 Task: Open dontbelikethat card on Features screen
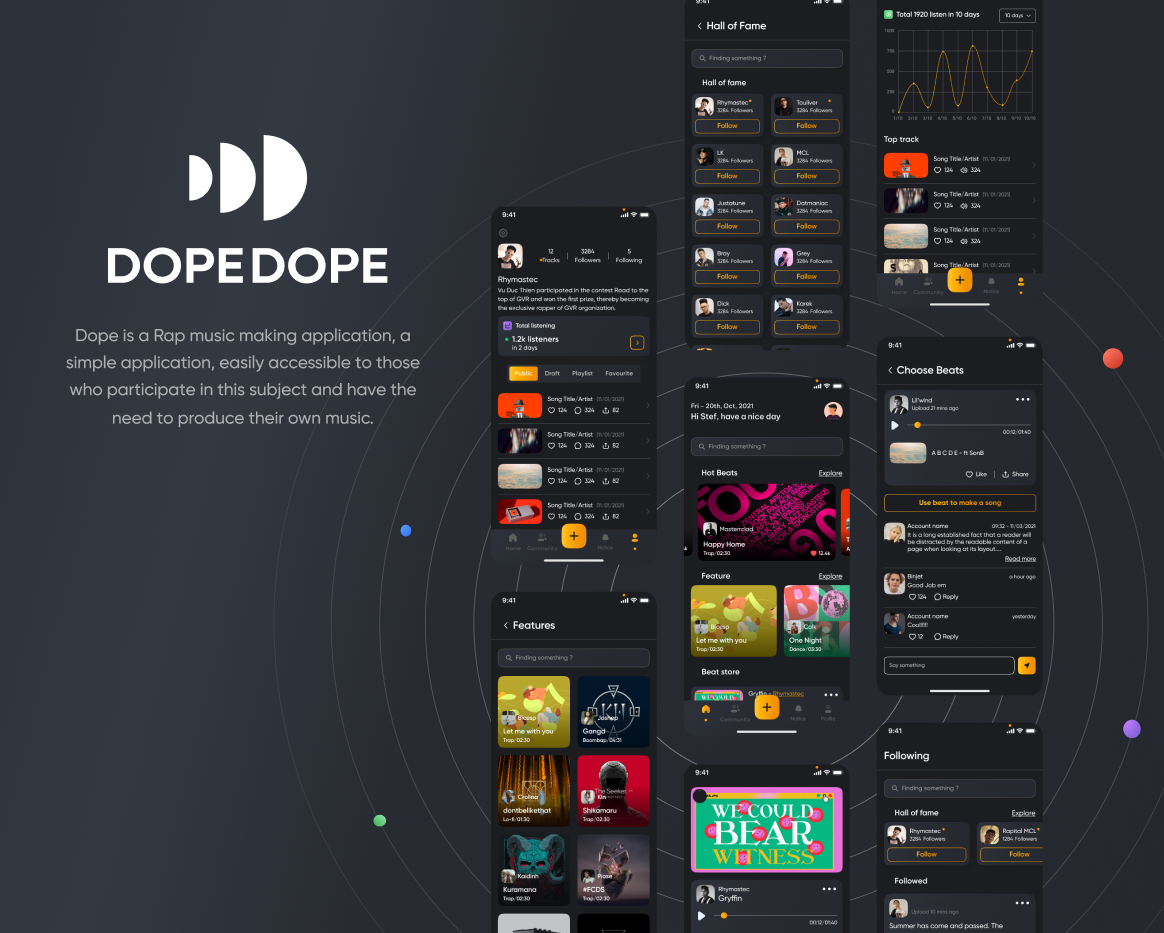[534, 791]
